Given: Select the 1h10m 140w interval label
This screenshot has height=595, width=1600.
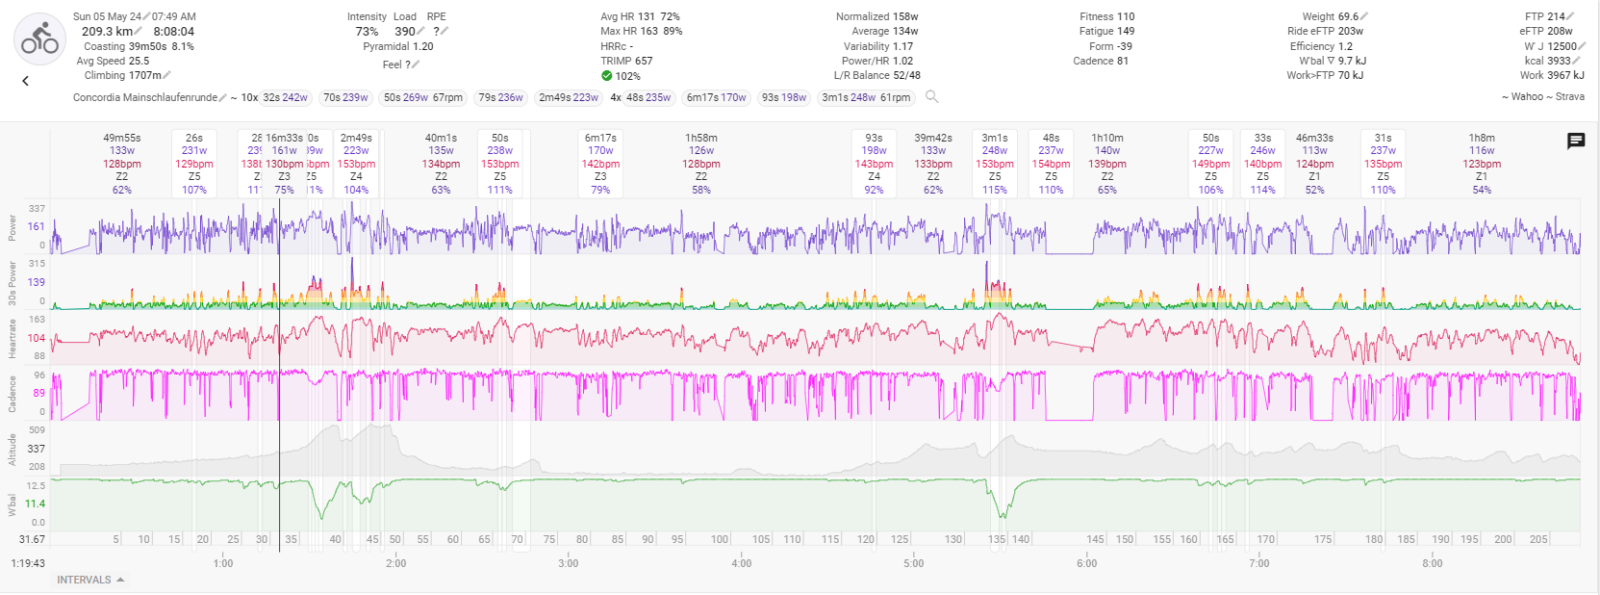Looking at the screenshot, I should (1107, 163).
